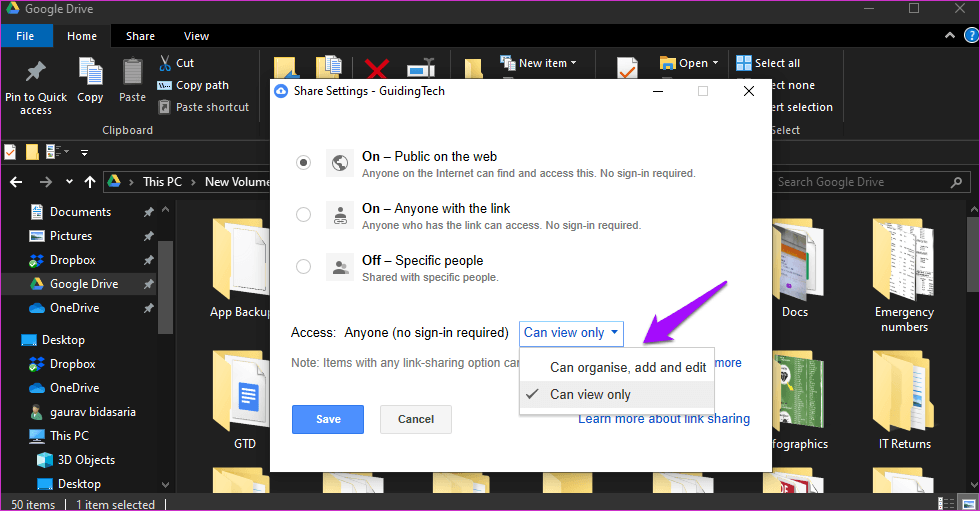Image resolution: width=980 pixels, height=511 pixels.
Task: Click the Rename icon in ribbon
Action: (421, 67)
